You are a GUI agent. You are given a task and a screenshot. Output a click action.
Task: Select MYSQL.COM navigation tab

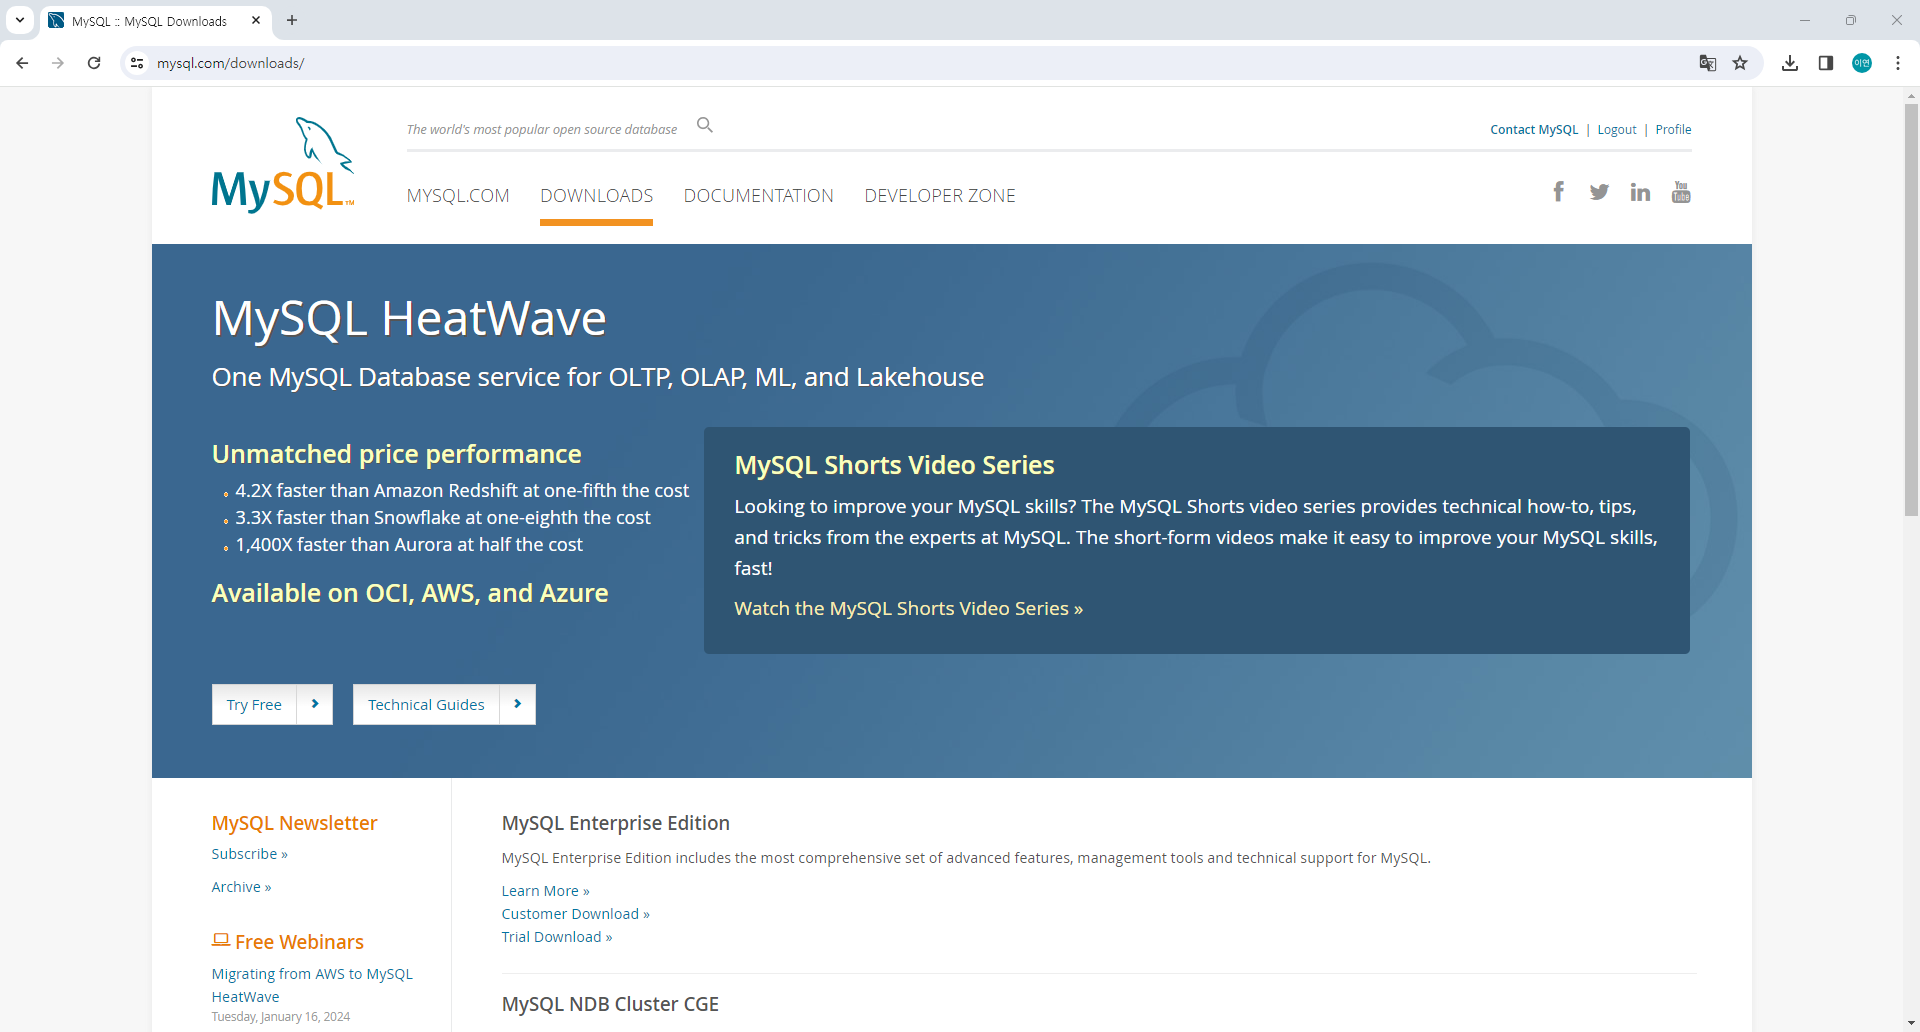(x=458, y=196)
